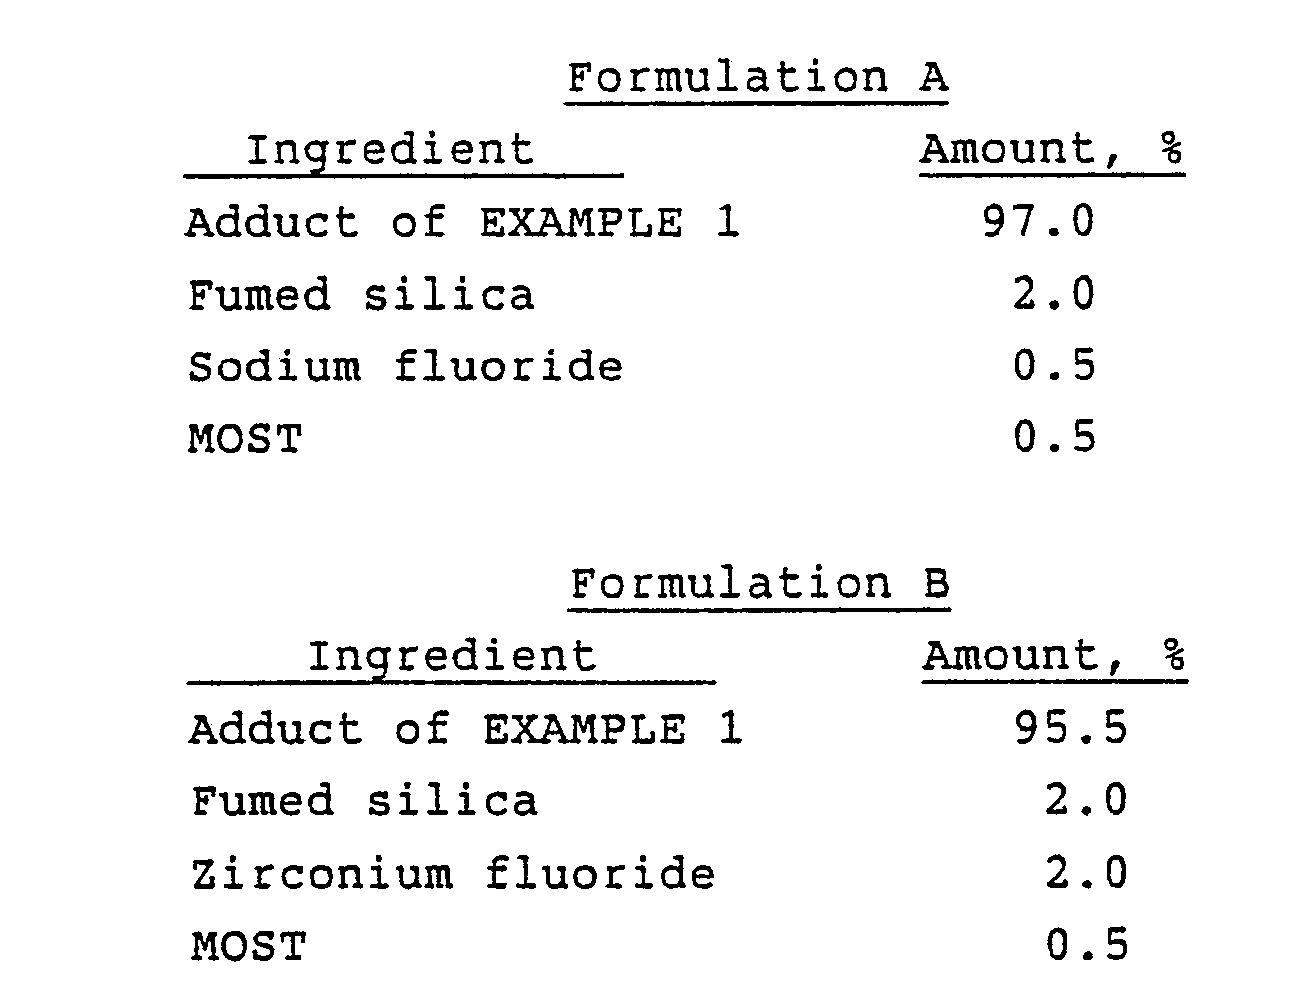Click the "Sodium fluoride" ingredient
Viewport: 1305px width, 999px height.
tap(405, 367)
